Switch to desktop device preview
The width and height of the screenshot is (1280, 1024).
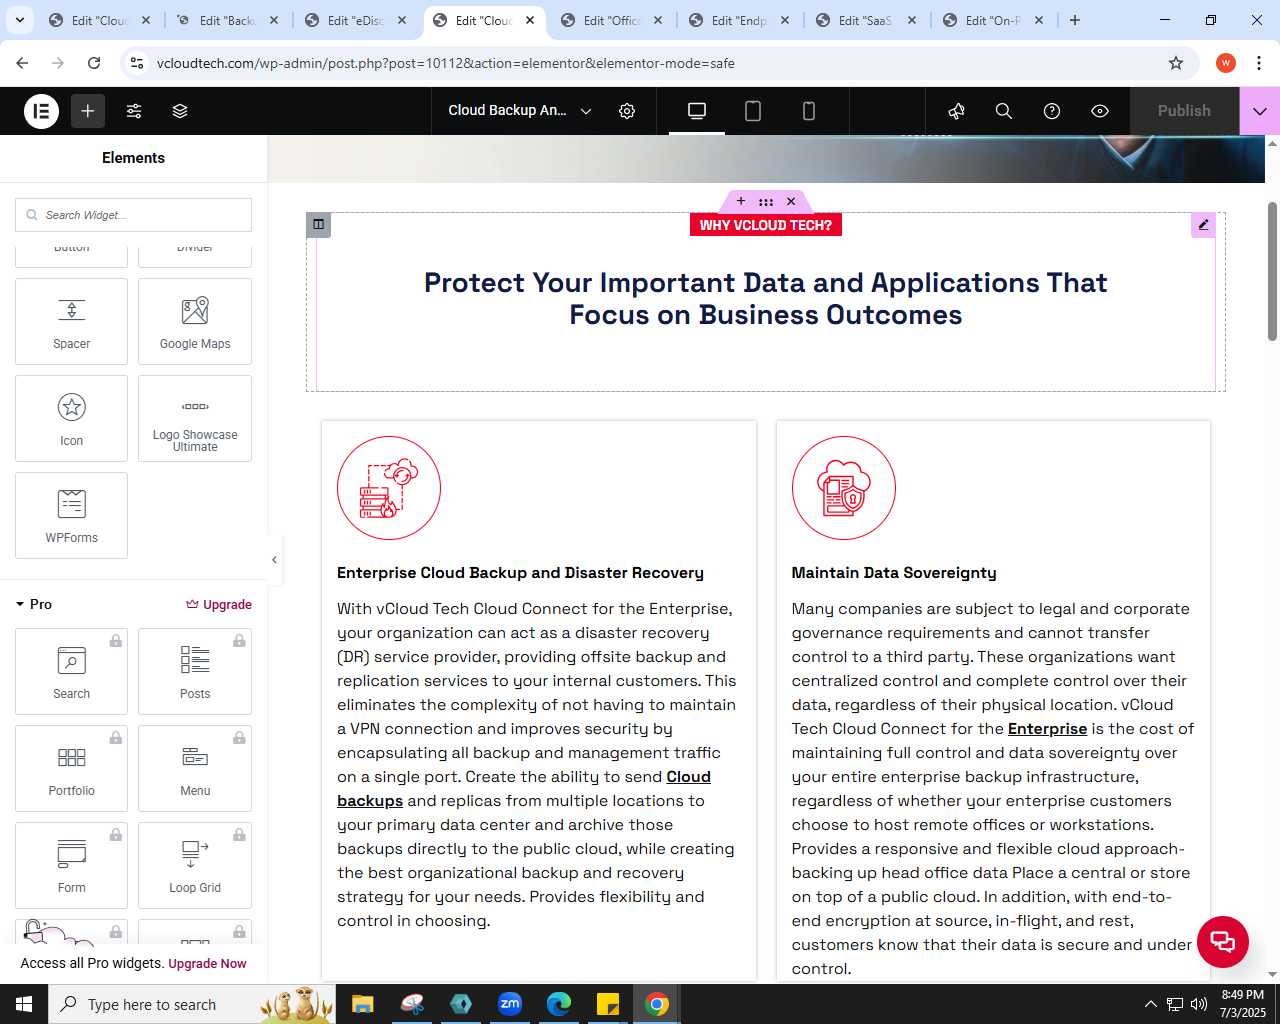pos(697,111)
